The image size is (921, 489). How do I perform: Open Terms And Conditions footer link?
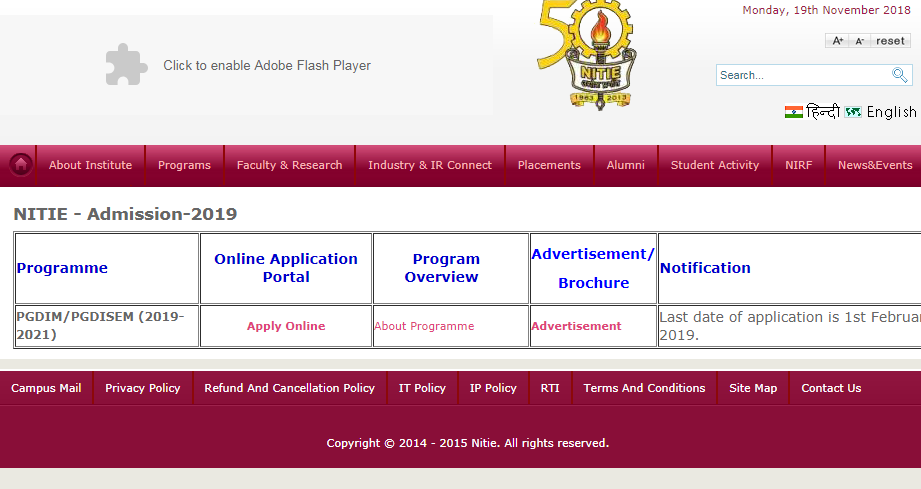644,388
